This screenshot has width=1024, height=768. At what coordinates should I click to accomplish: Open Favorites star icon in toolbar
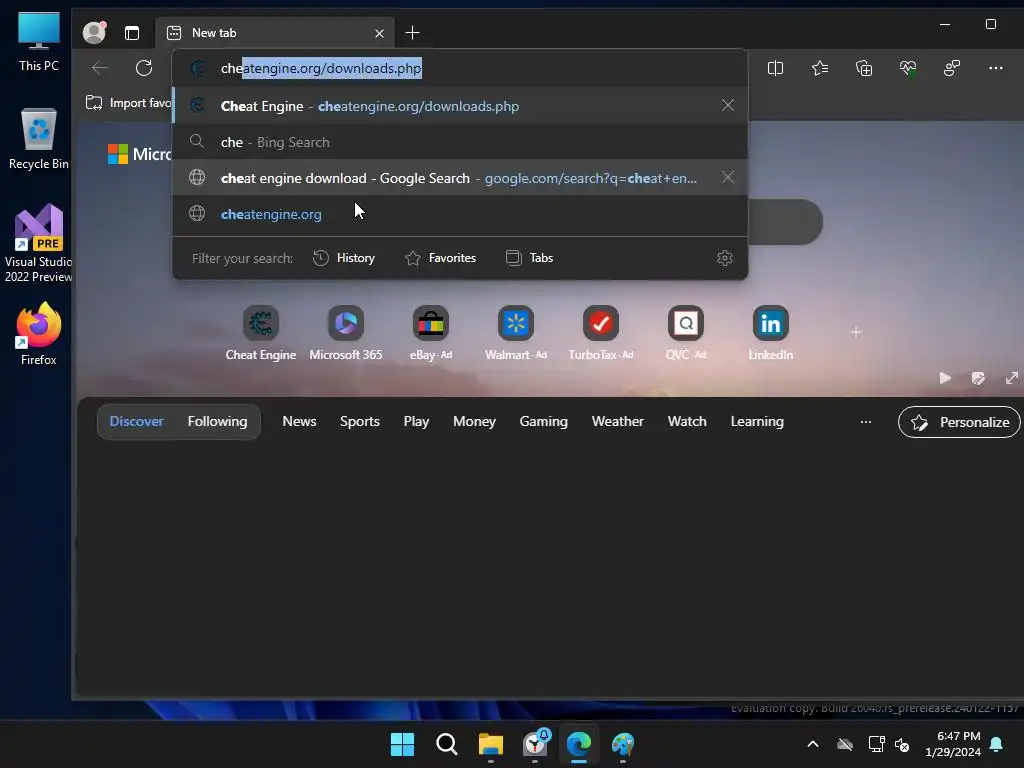pyautogui.click(x=820, y=68)
